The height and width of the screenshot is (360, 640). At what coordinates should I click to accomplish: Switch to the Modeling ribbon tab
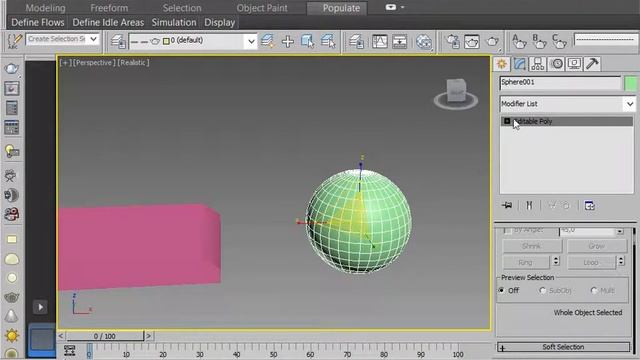(45, 8)
